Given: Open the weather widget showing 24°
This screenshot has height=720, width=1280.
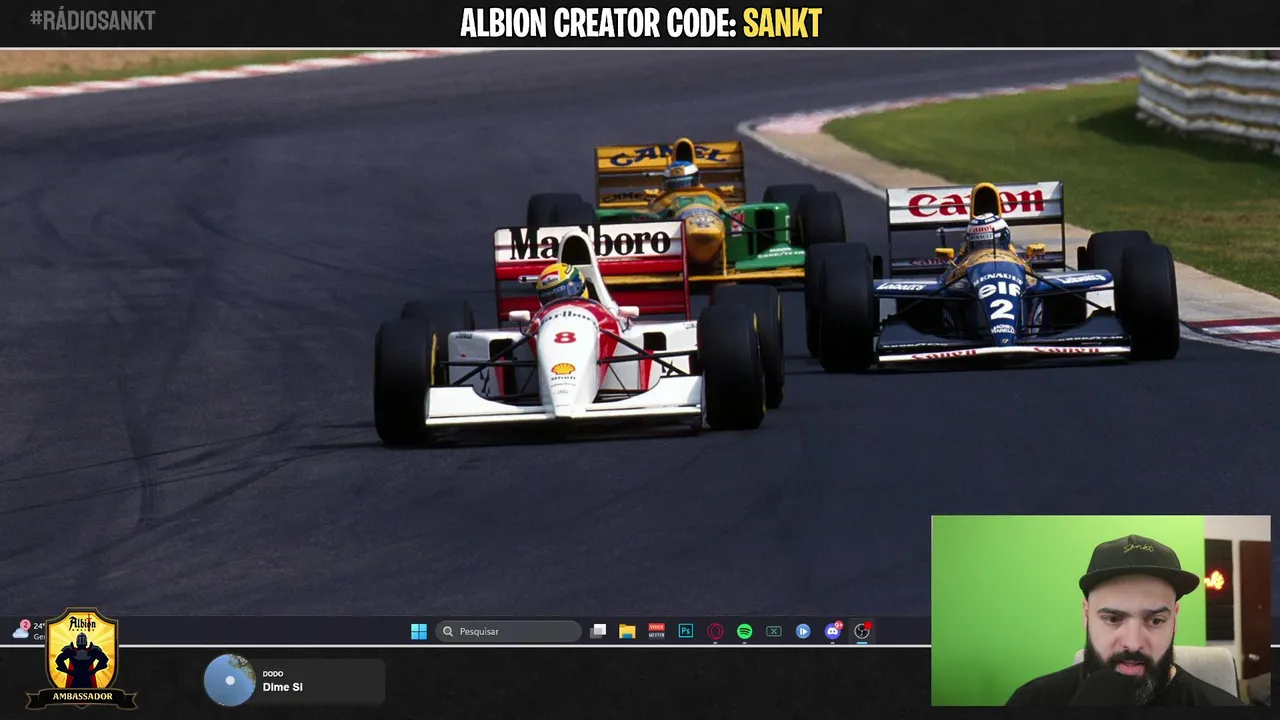Looking at the screenshot, I should pyautogui.click(x=29, y=630).
